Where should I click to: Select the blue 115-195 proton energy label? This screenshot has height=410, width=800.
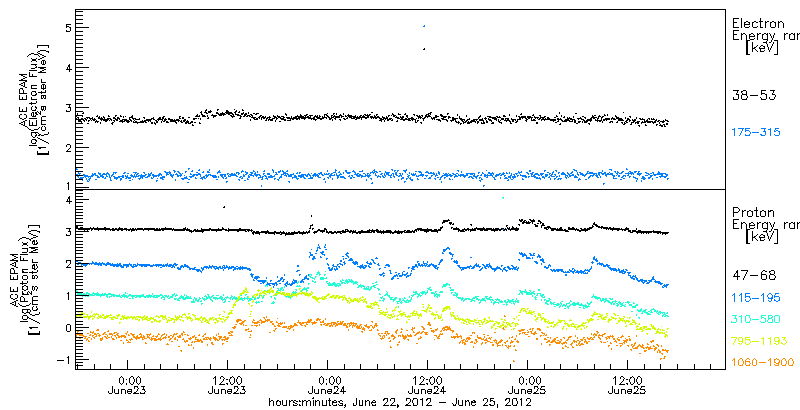pos(756,298)
